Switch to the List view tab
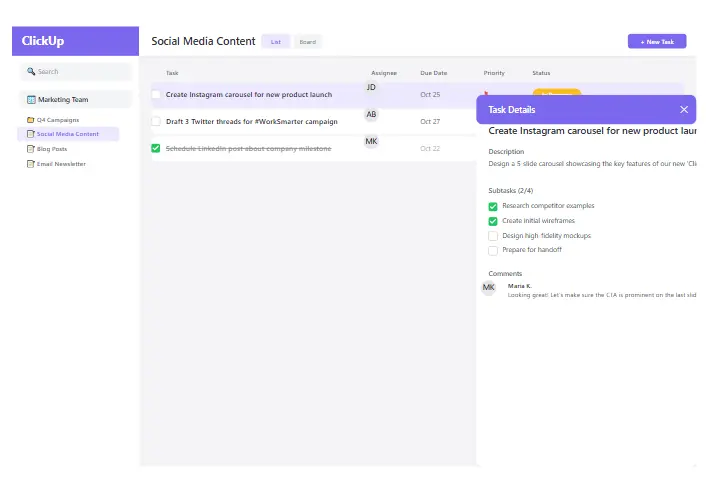 point(276,42)
